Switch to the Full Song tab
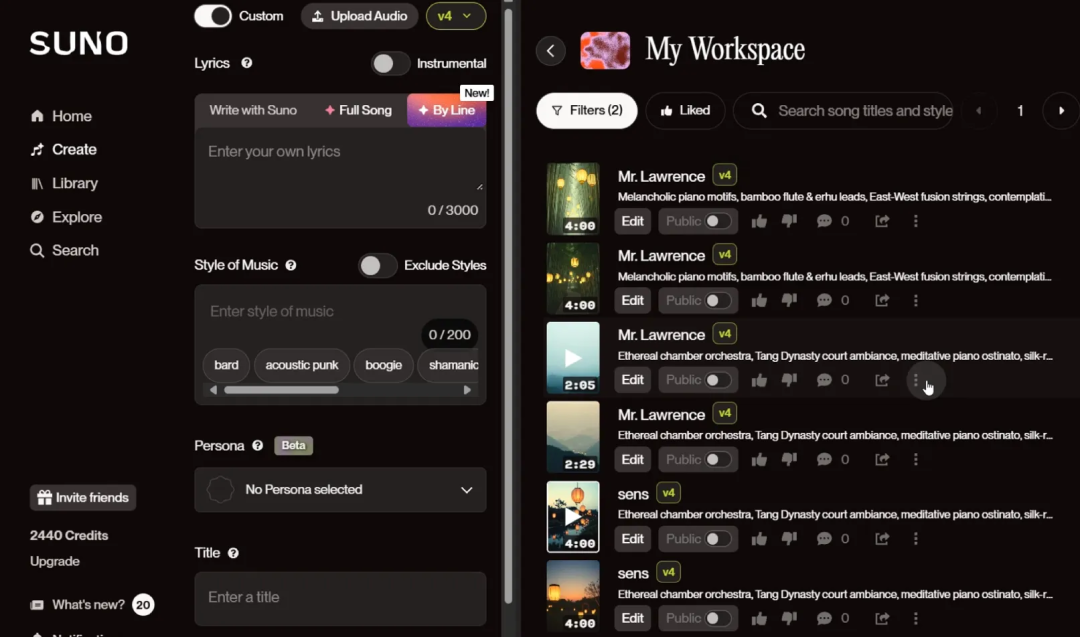The width and height of the screenshot is (1080, 637). pos(358,110)
